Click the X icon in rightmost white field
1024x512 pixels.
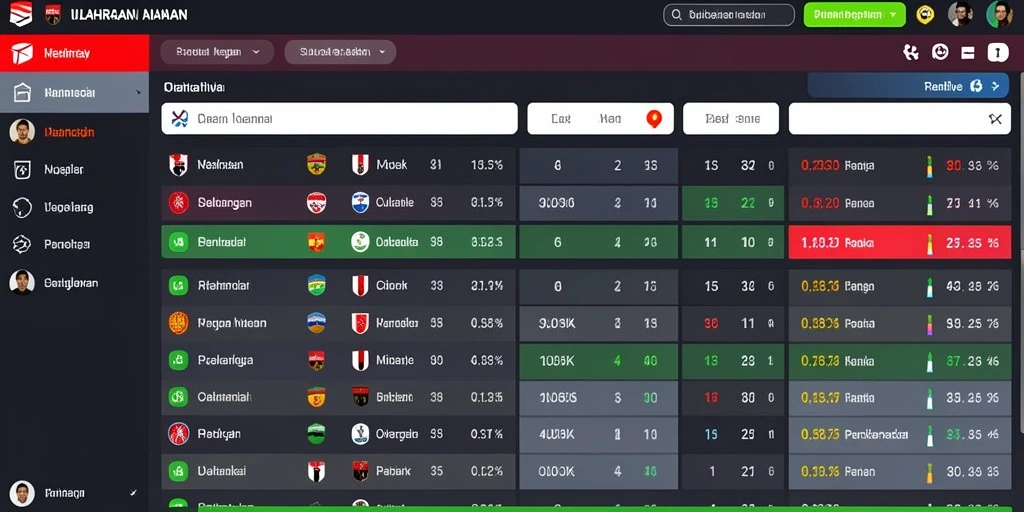[995, 119]
